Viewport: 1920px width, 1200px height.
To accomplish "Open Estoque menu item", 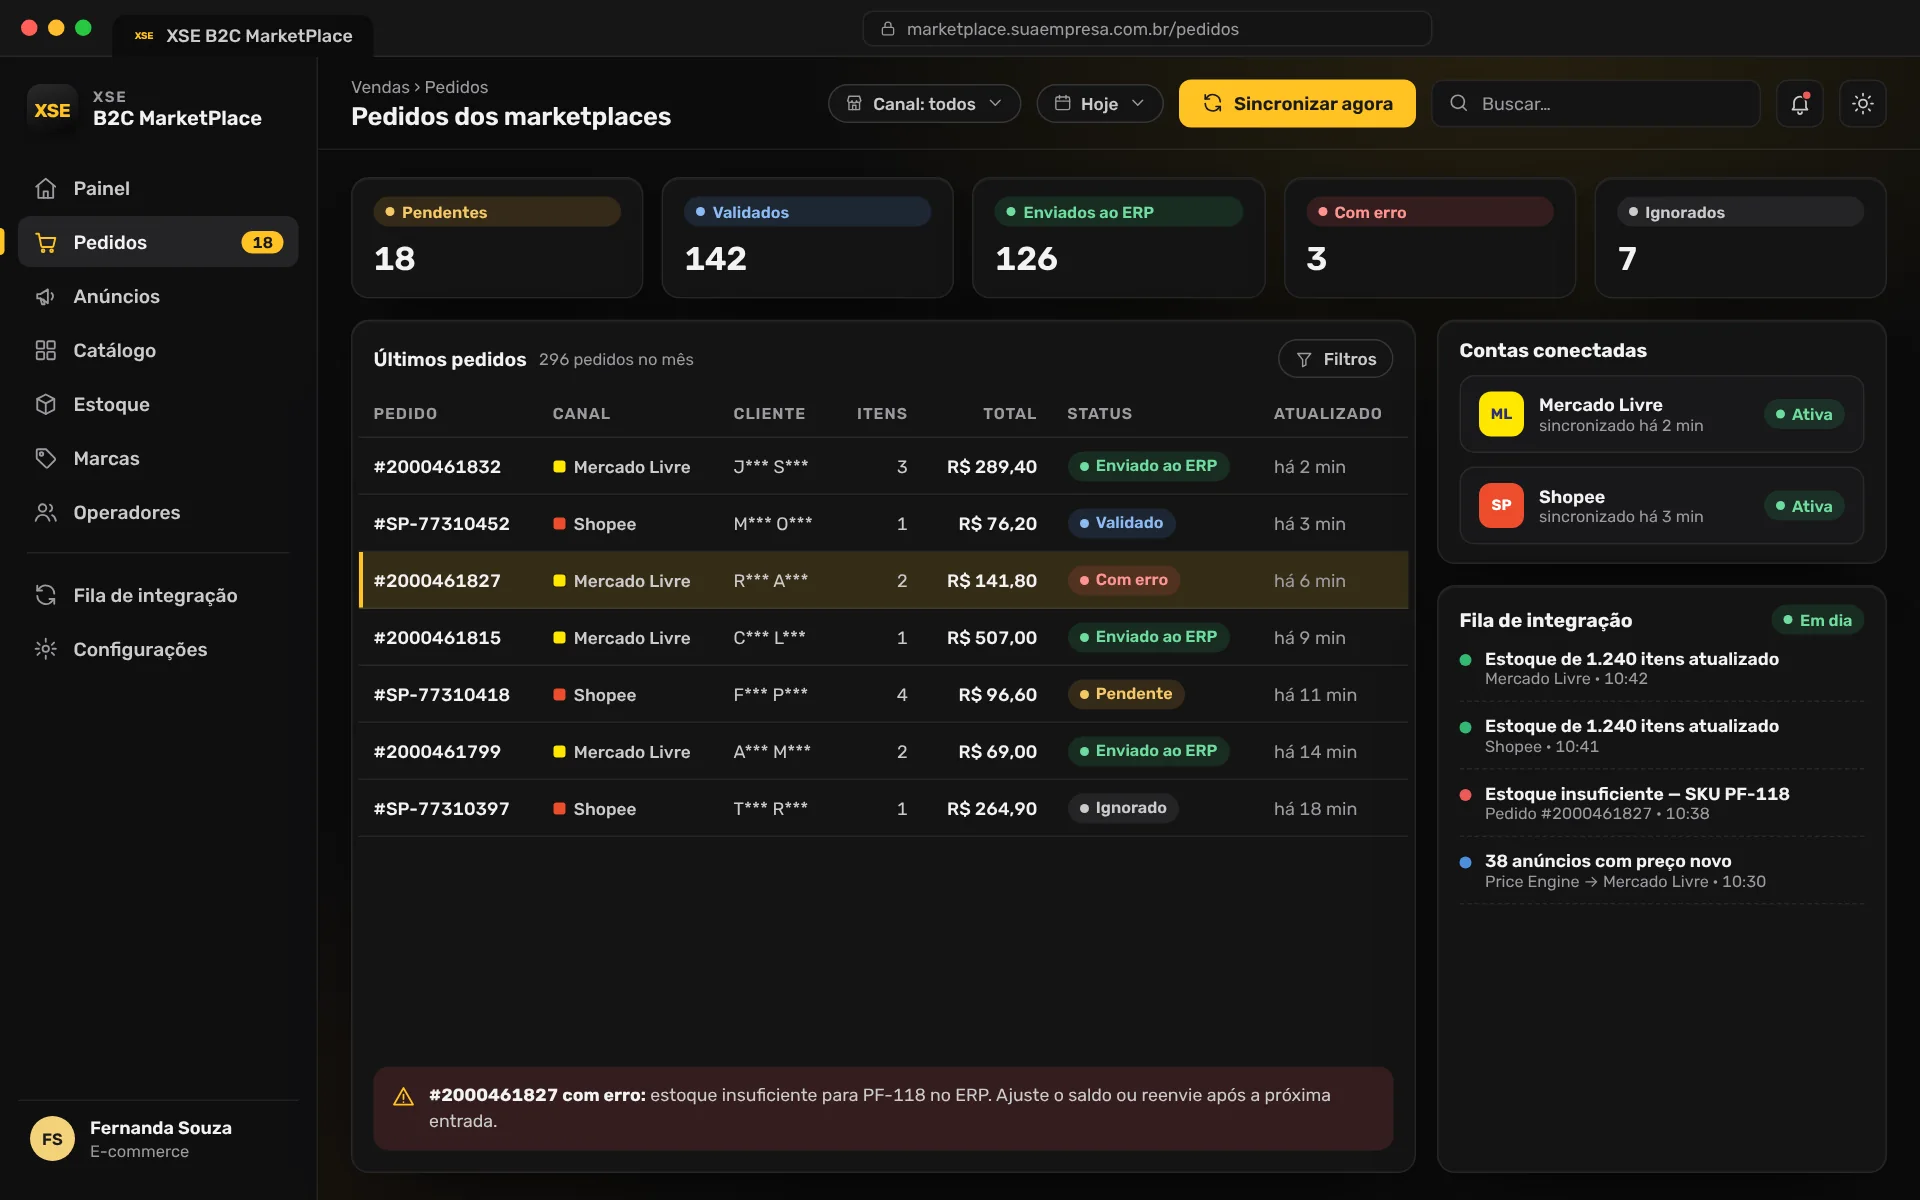I will tap(158, 404).
